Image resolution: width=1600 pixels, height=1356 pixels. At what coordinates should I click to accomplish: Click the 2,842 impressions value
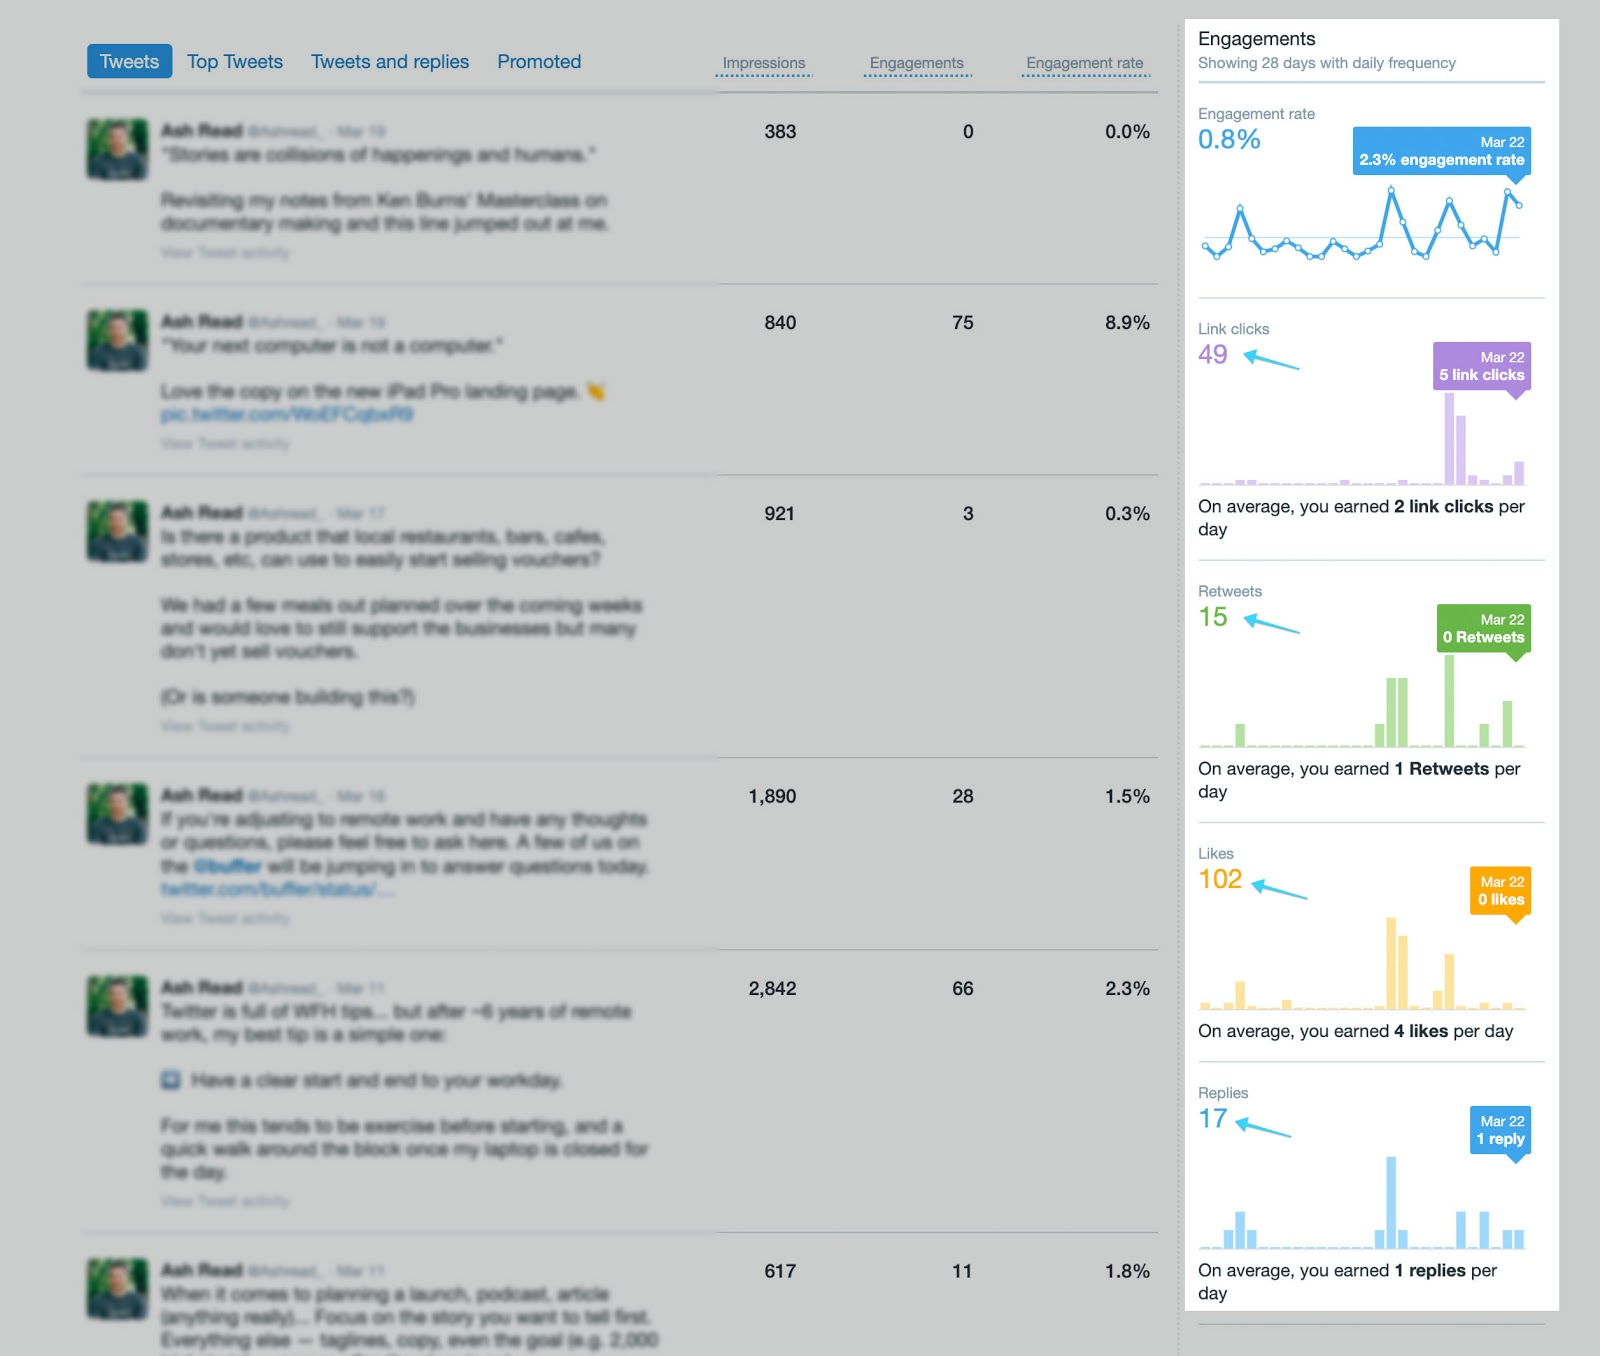point(772,988)
